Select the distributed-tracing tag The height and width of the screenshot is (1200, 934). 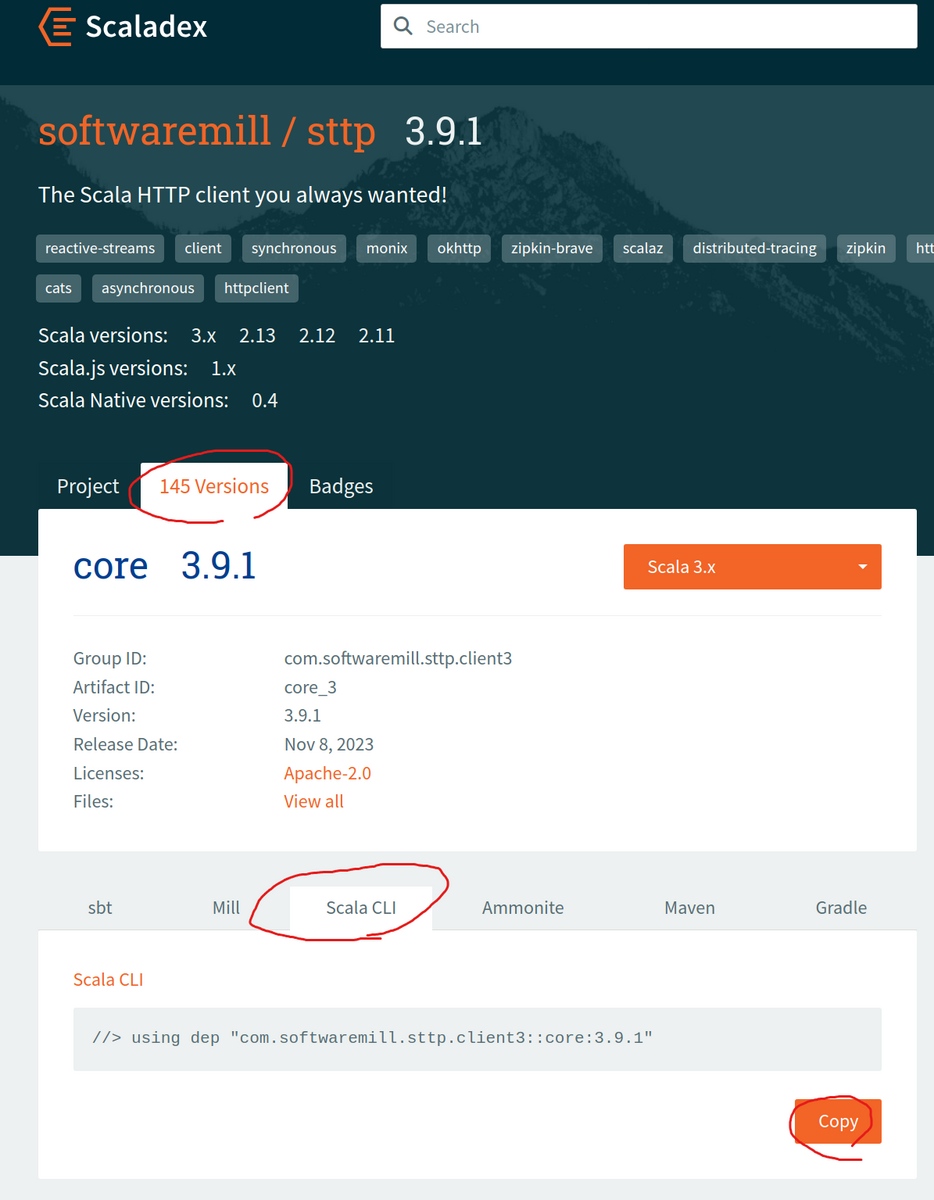[755, 248]
